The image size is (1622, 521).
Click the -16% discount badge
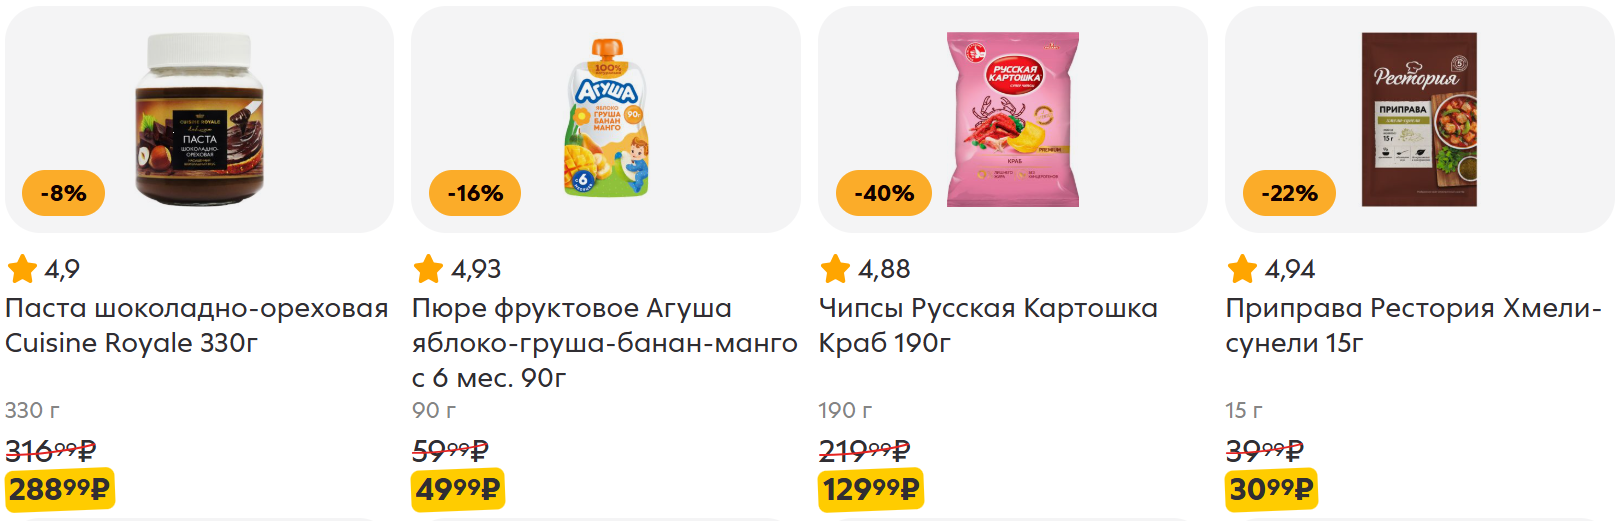[475, 193]
